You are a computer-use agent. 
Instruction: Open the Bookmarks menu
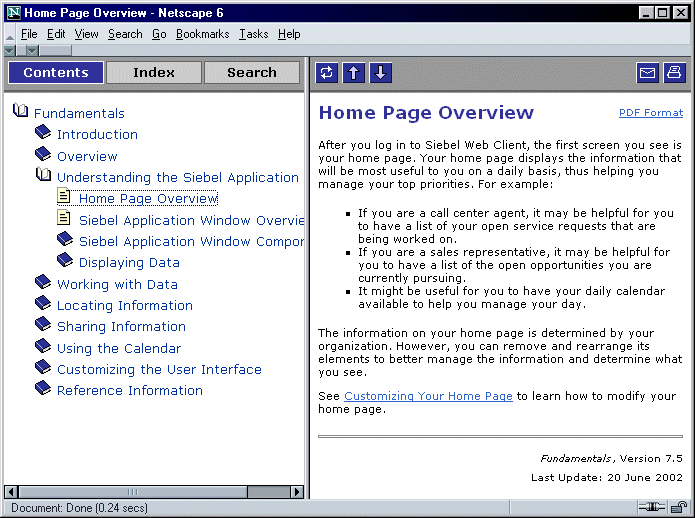point(203,34)
